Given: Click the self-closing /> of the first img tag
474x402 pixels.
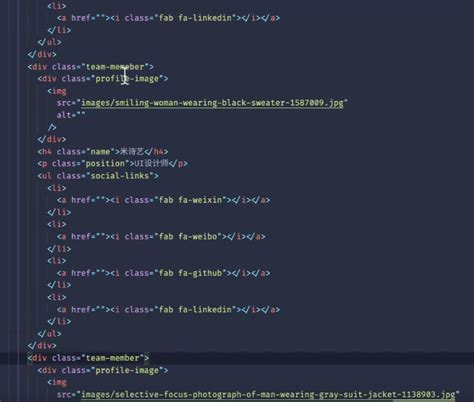Looking at the screenshot, I should pyautogui.click(x=52, y=127).
